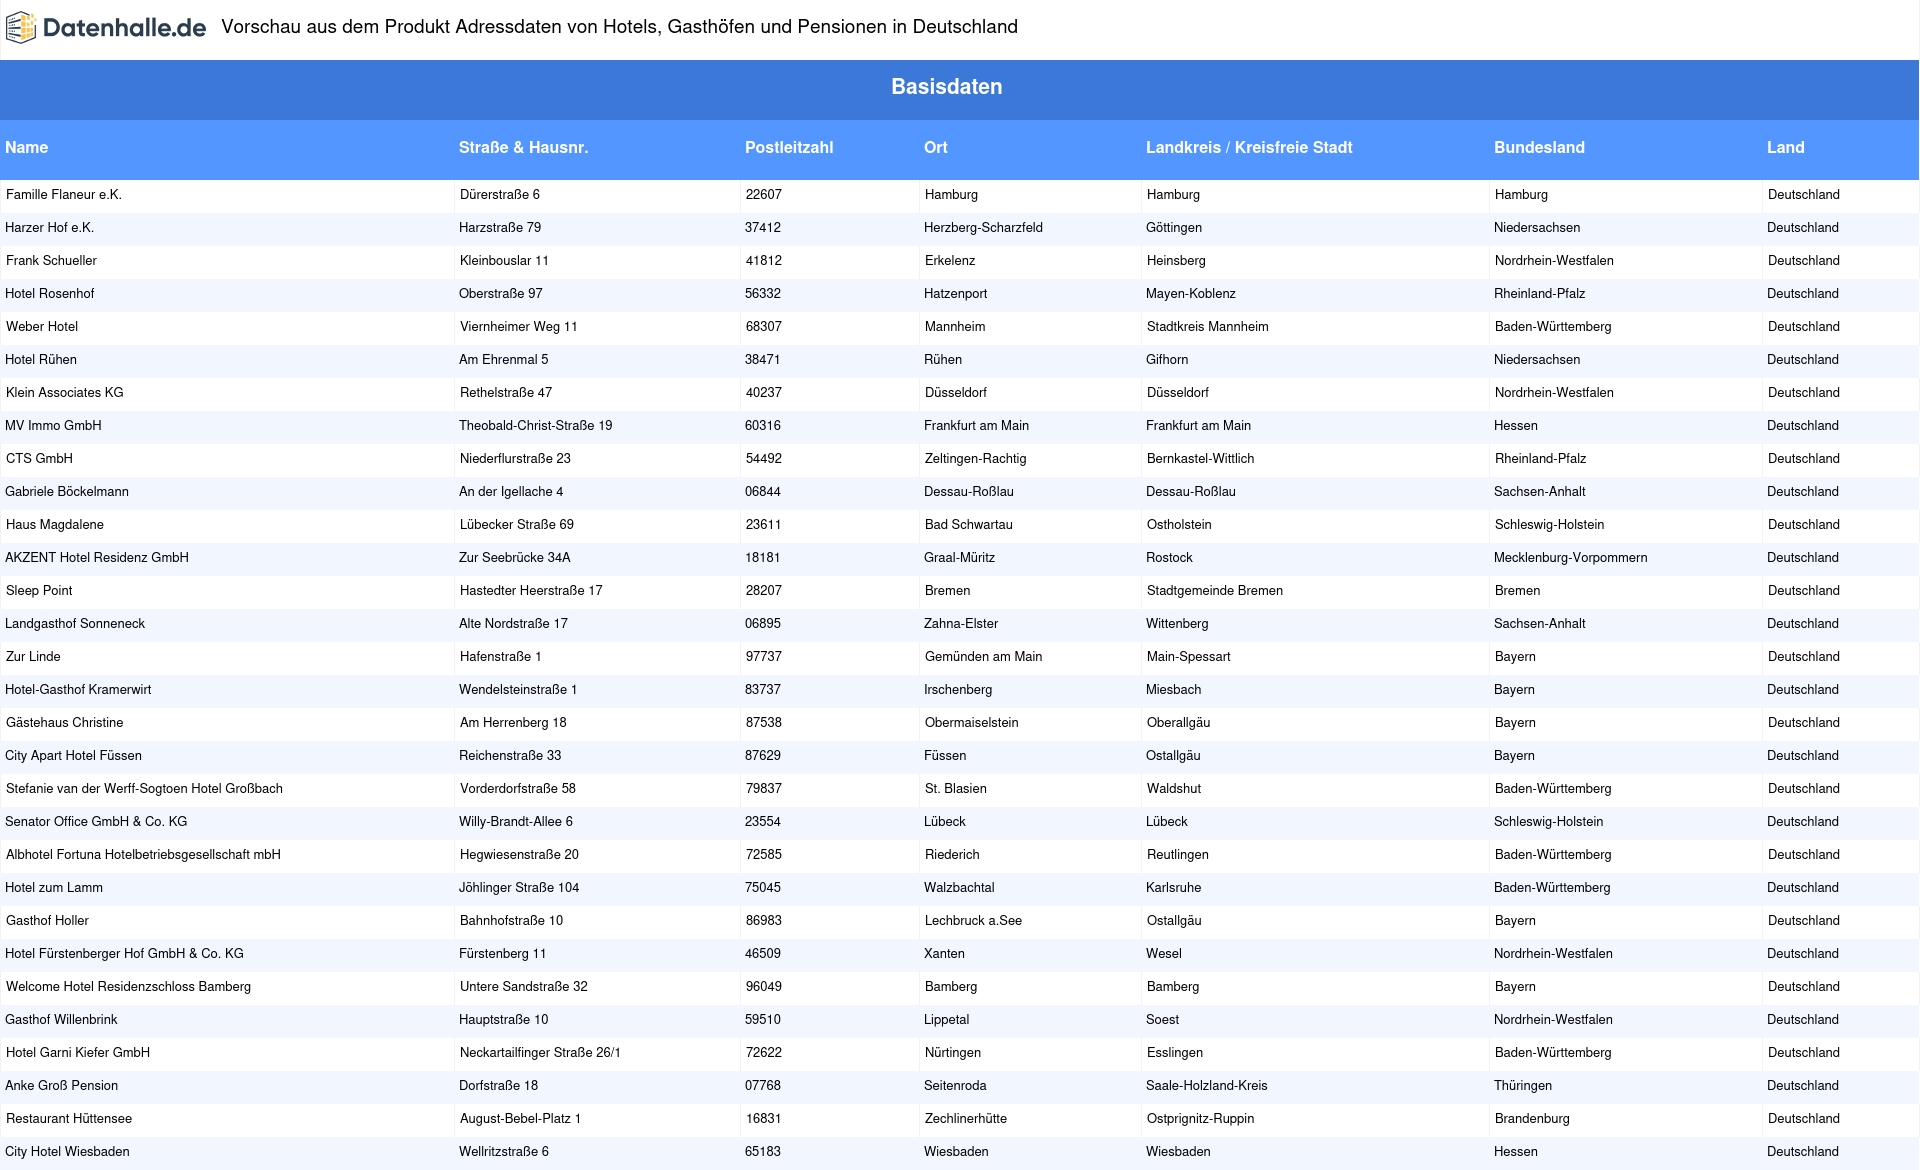Select the Ort cell Zeltingen-Rachtig

976,459
